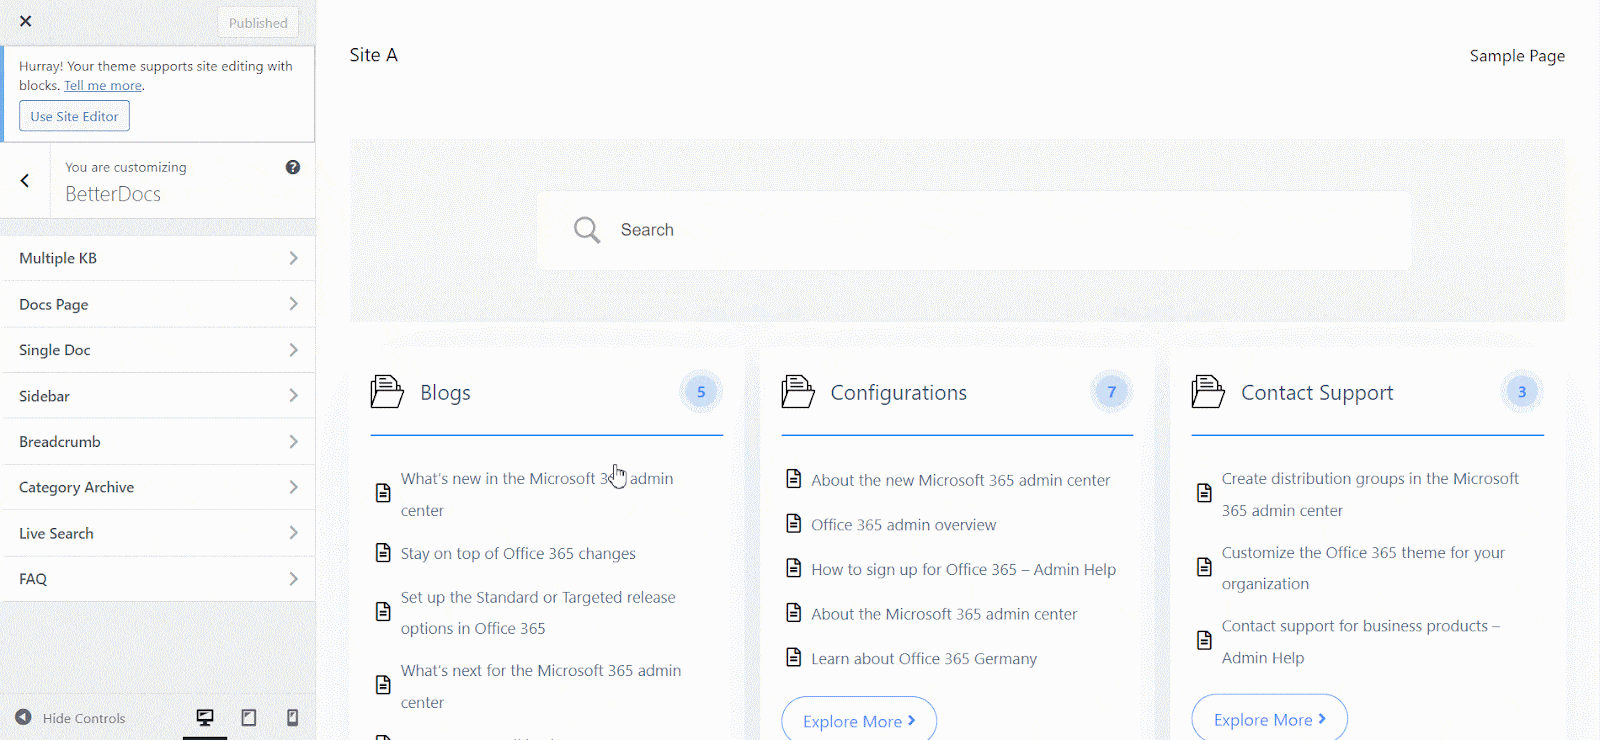Open the Configurations category heading
The image size is (1600, 740).
click(x=899, y=393)
